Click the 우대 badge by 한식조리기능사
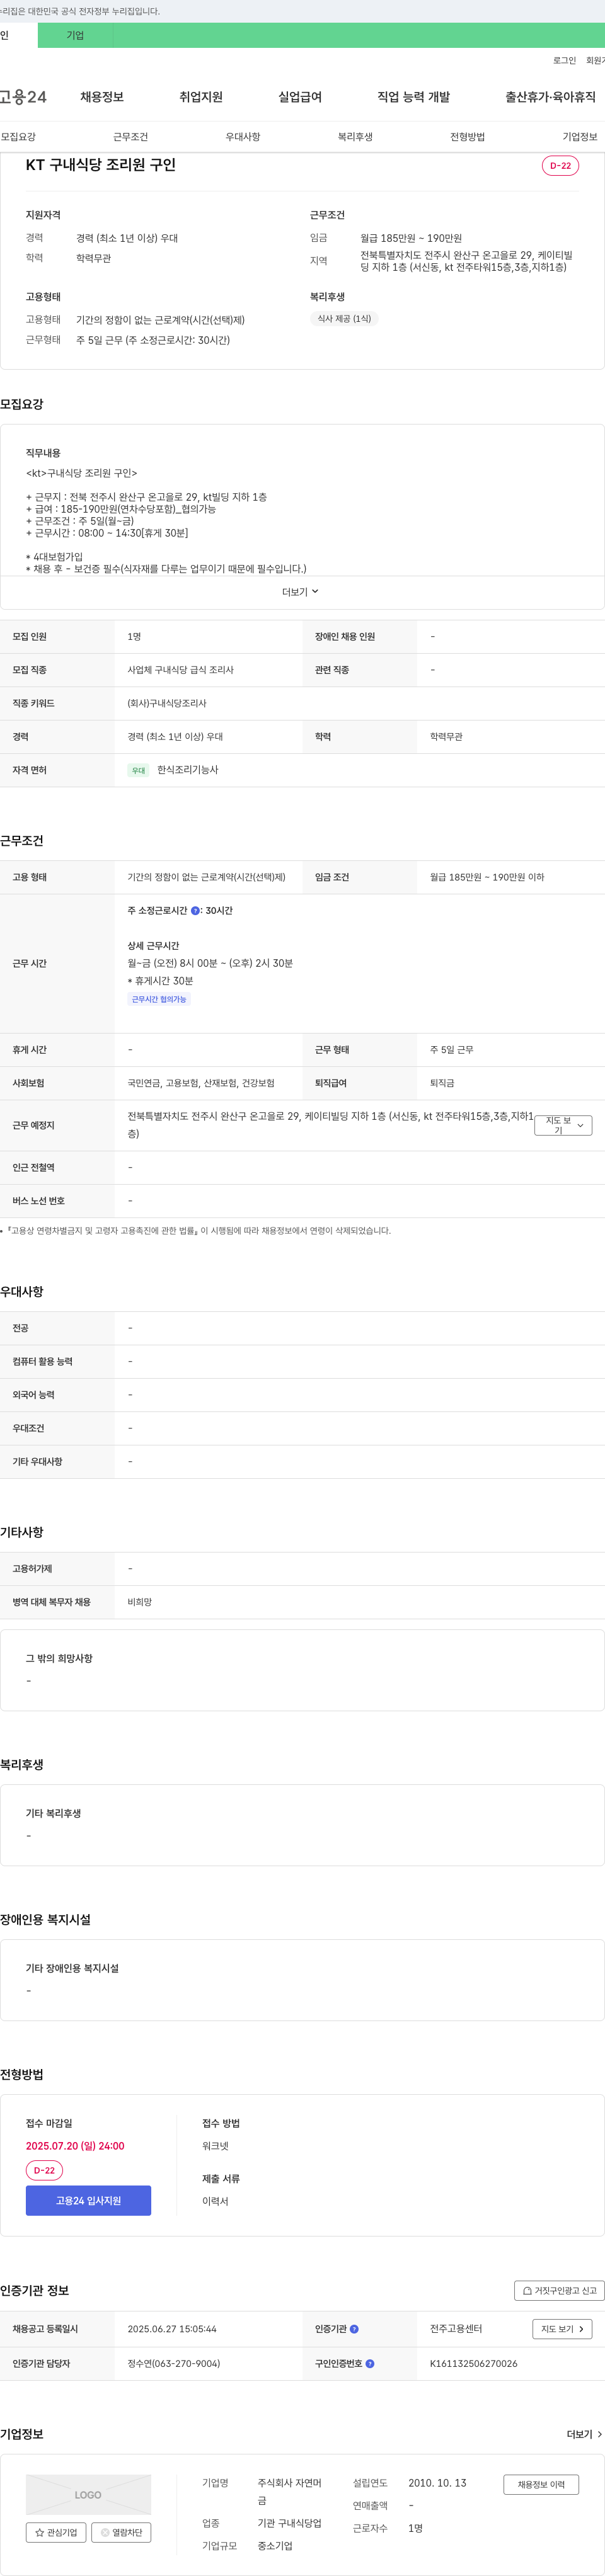 [x=138, y=771]
